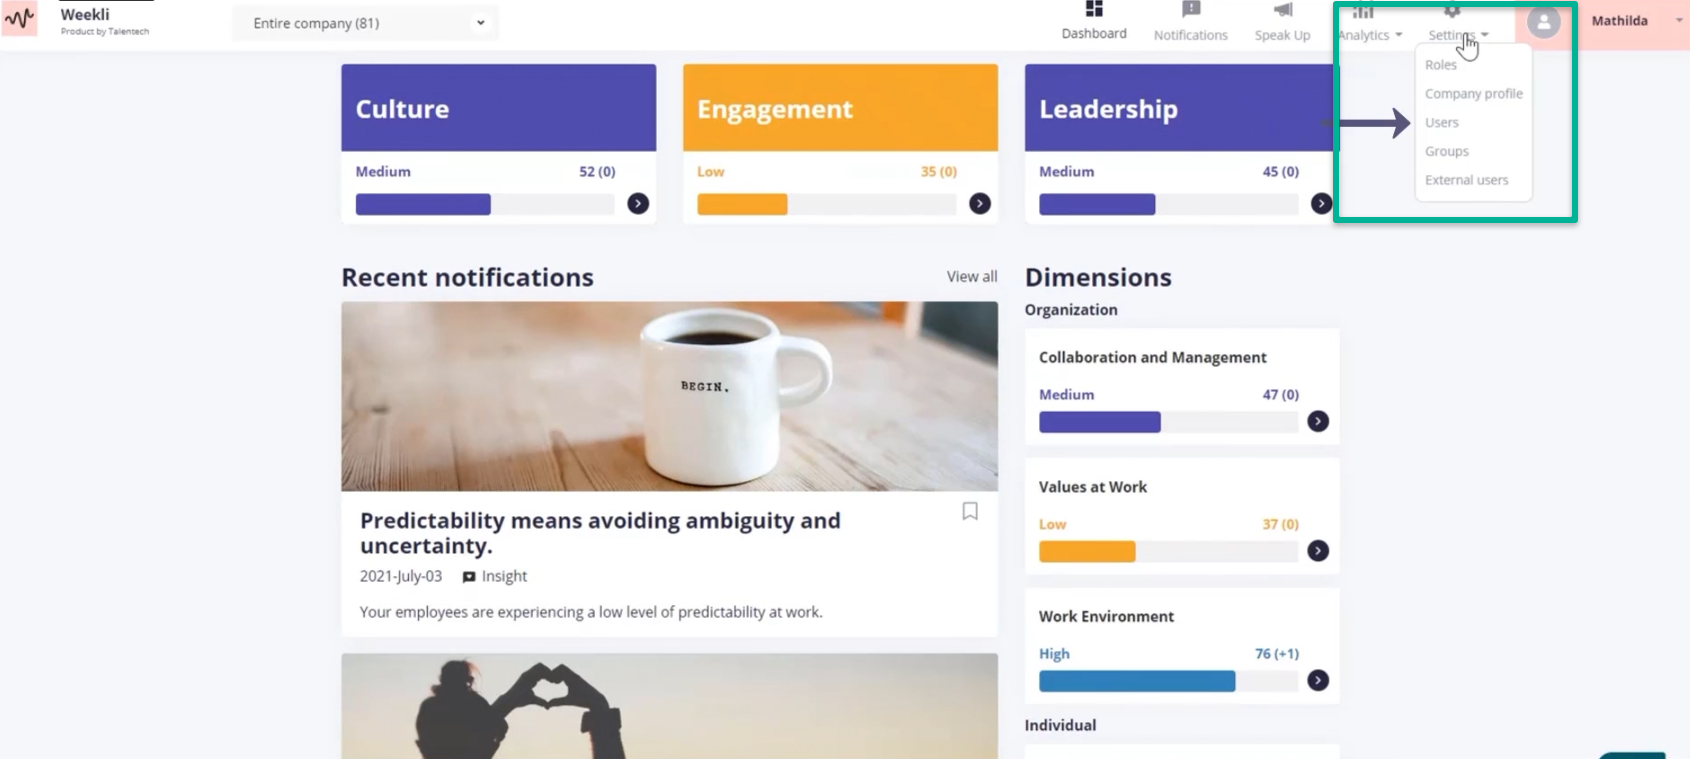This screenshot has width=1690, height=759.
Task: Open the Predictability notification headline
Action: coord(600,533)
